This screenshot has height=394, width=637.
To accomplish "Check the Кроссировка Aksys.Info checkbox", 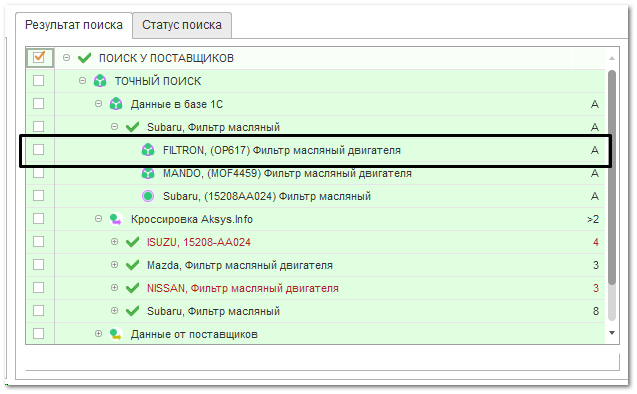I will pyautogui.click(x=39, y=219).
